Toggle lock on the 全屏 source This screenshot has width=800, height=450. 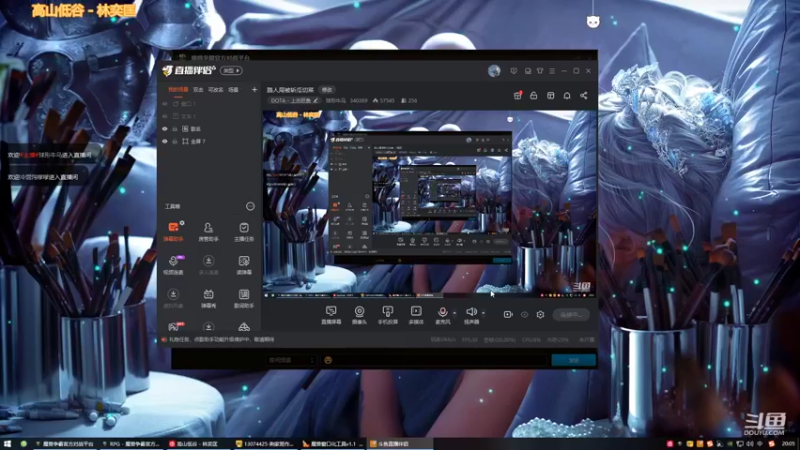(175, 141)
